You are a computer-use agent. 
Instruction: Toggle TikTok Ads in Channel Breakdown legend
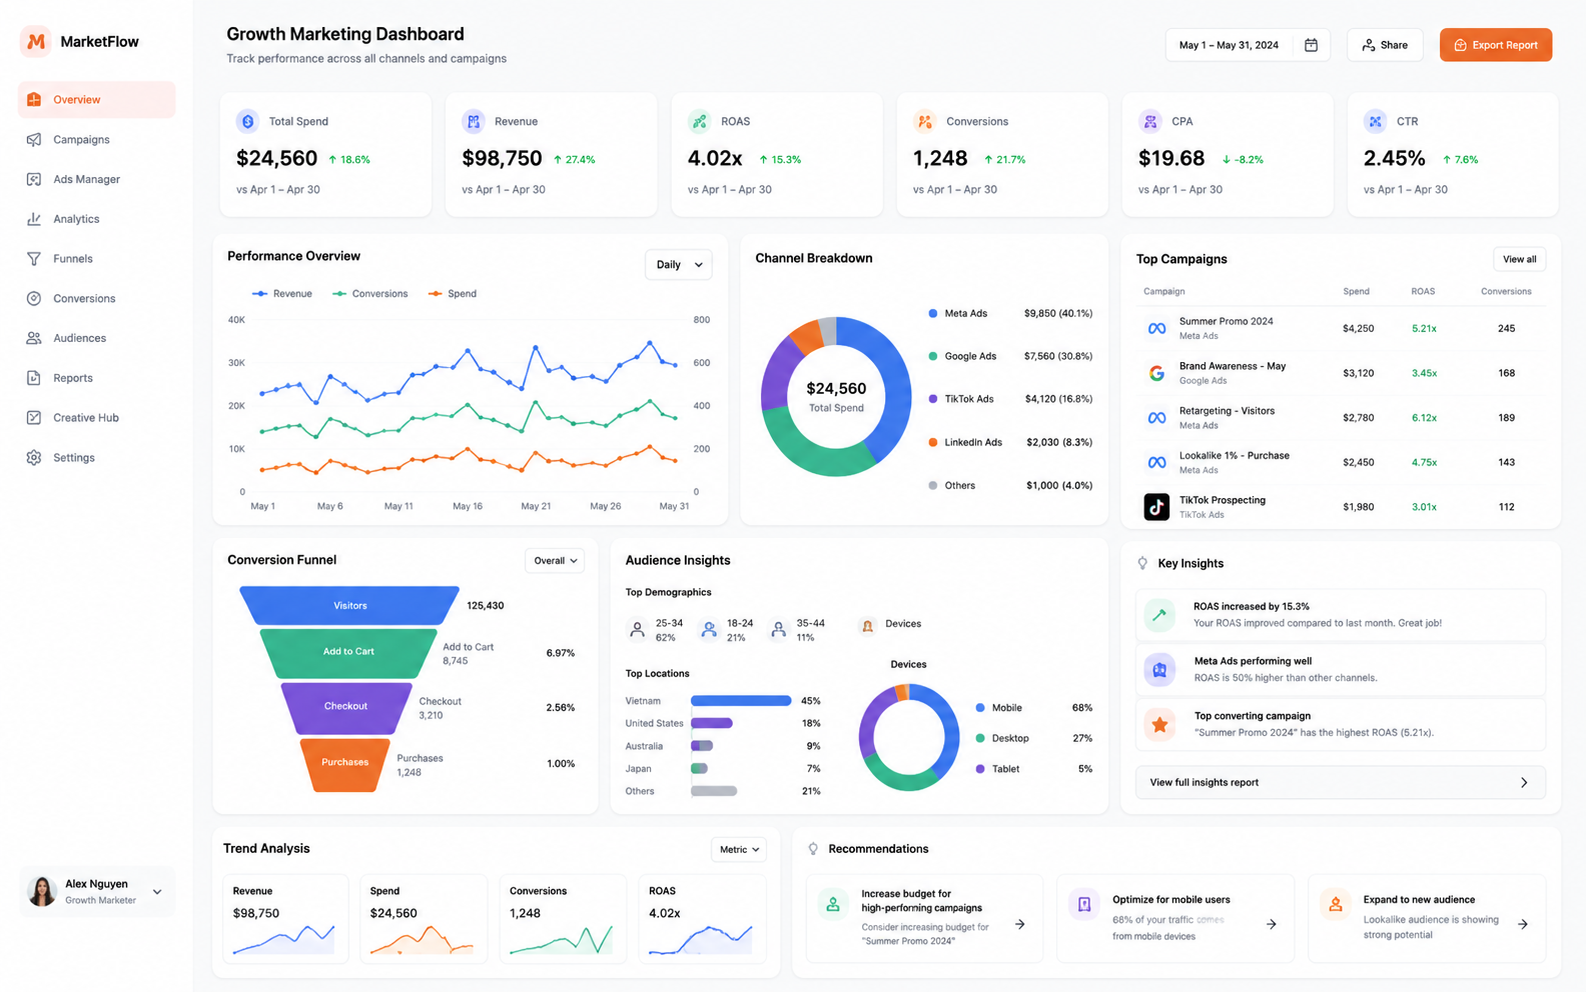click(x=961, y=399)
